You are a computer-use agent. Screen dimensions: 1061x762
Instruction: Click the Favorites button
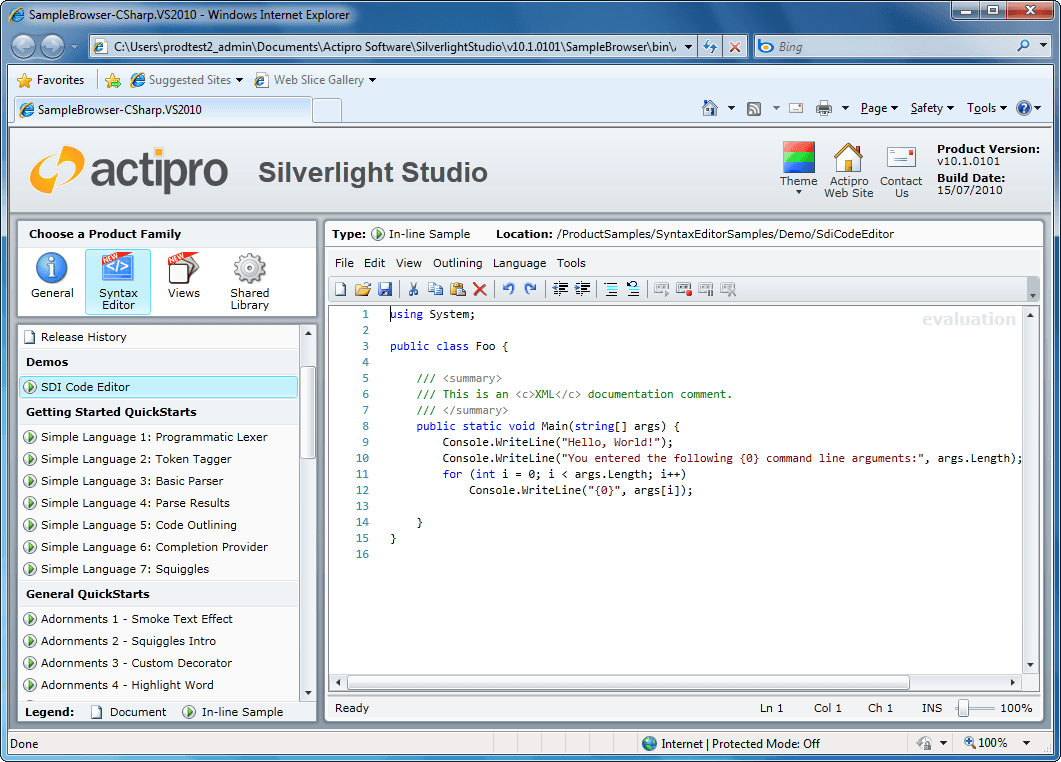point(51,81)
